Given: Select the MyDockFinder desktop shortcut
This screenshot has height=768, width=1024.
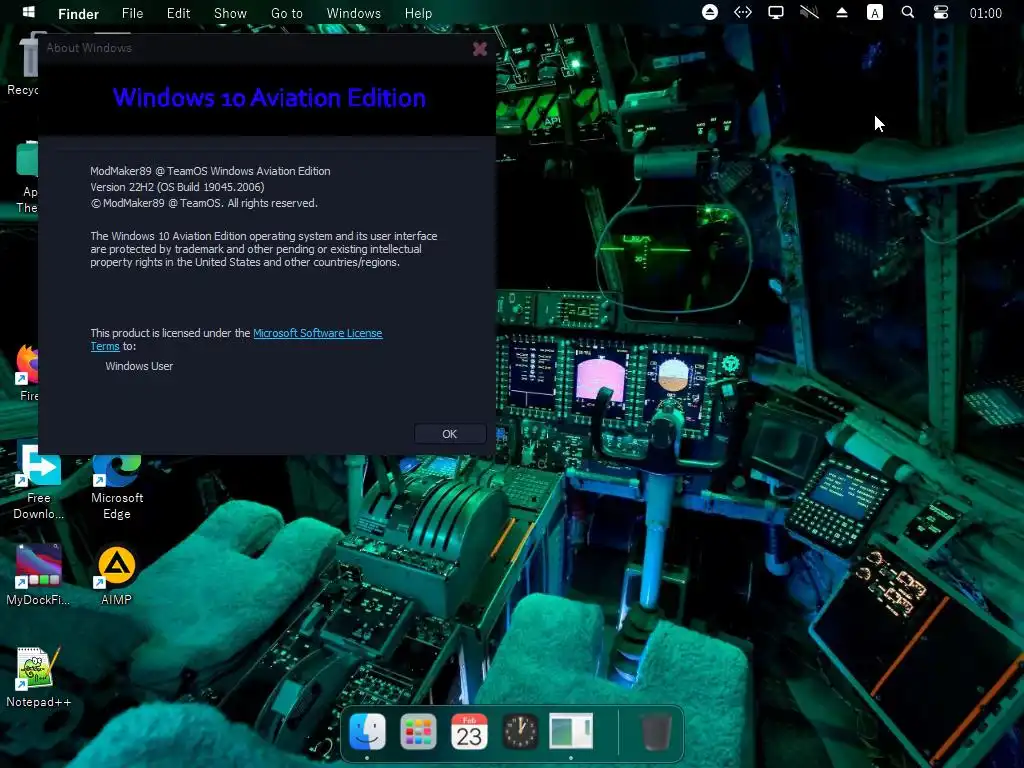Looking at the screenshot, I should click(39, 575).
